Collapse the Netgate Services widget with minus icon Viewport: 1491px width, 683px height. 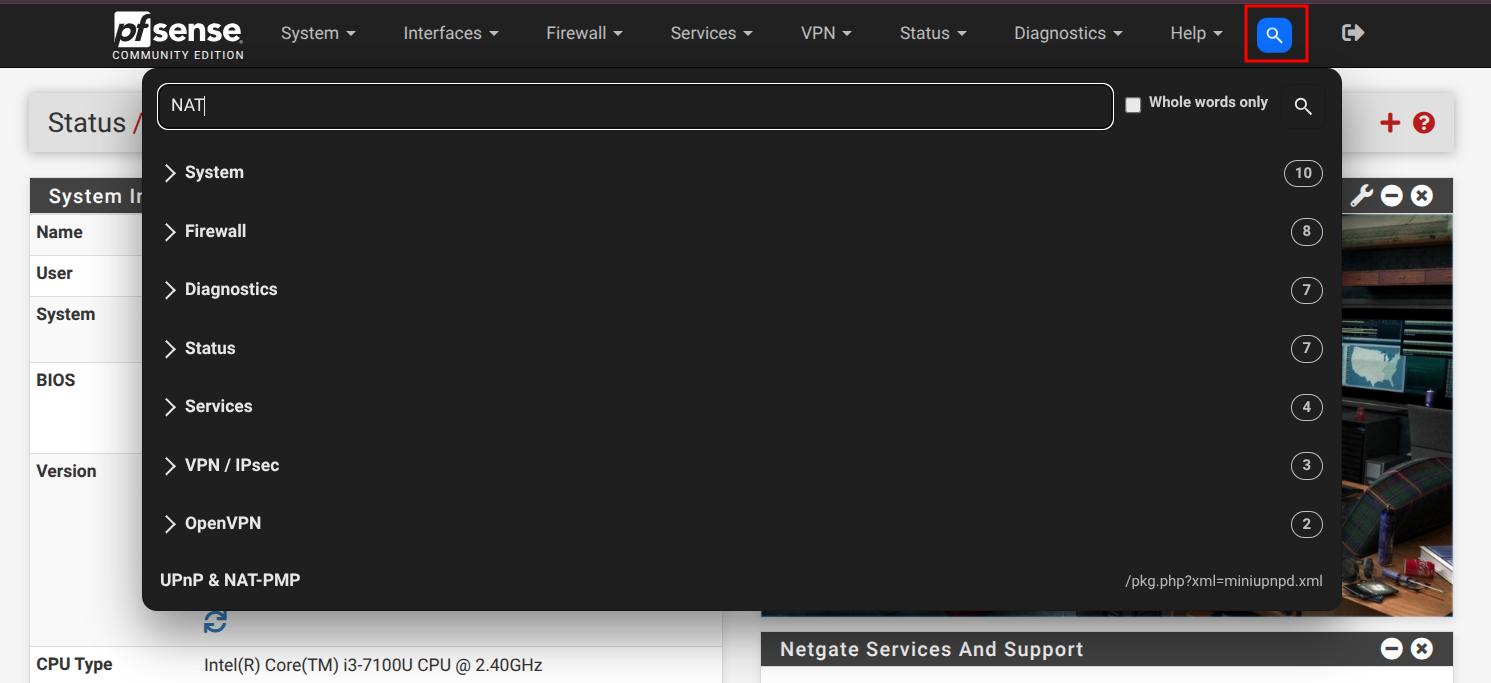pyautogui.click(x=1391, y=648)
